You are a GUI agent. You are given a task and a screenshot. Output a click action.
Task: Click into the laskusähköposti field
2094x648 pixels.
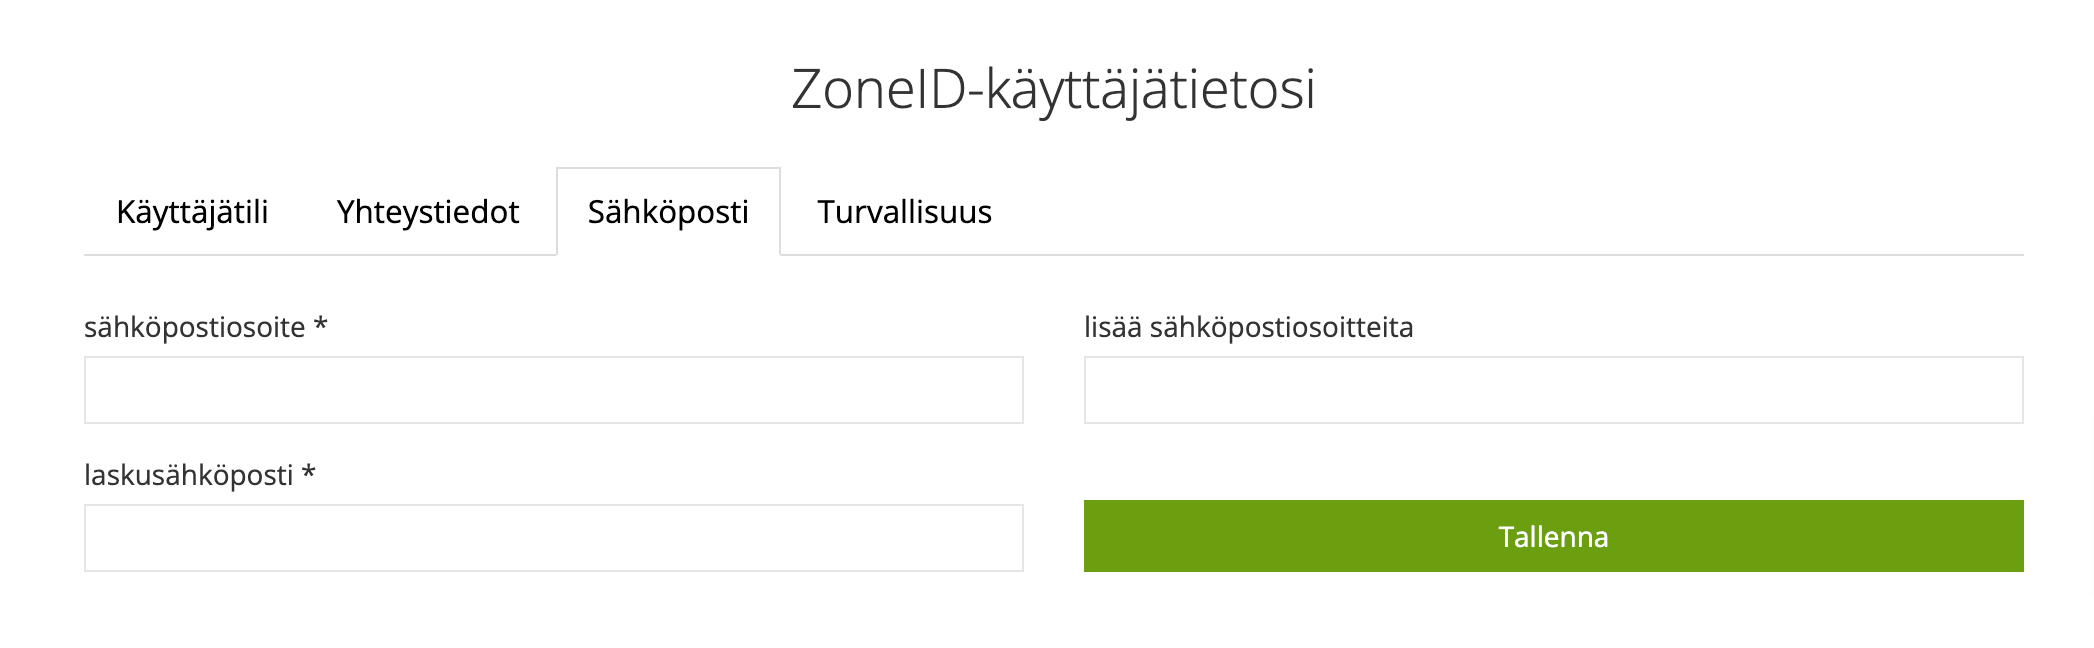point(553,538)
